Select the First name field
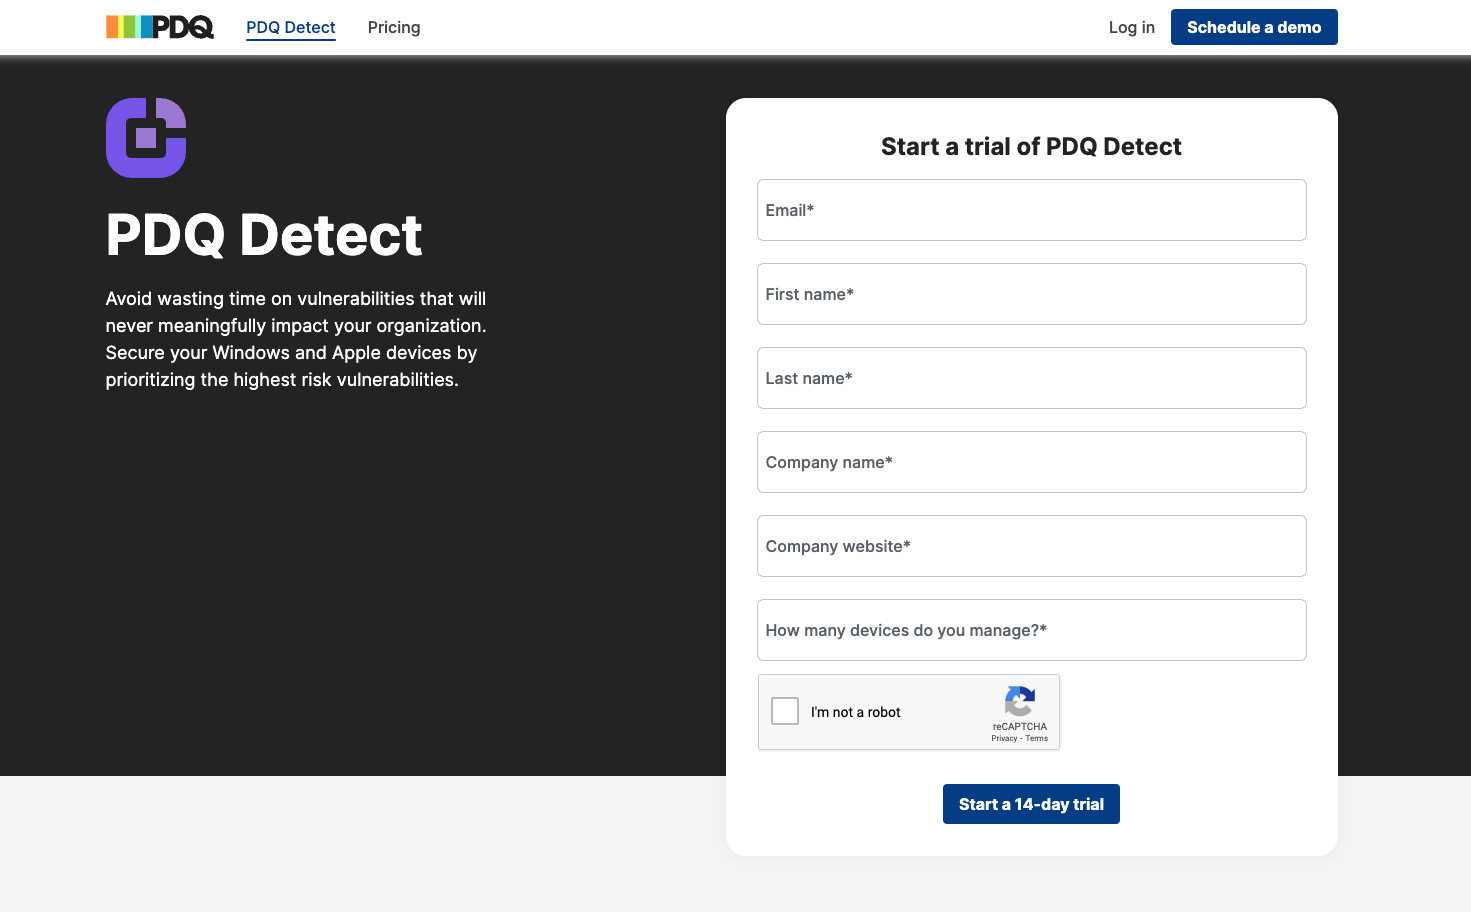Screen dimensions: 1471x912 pos(1031,294)
